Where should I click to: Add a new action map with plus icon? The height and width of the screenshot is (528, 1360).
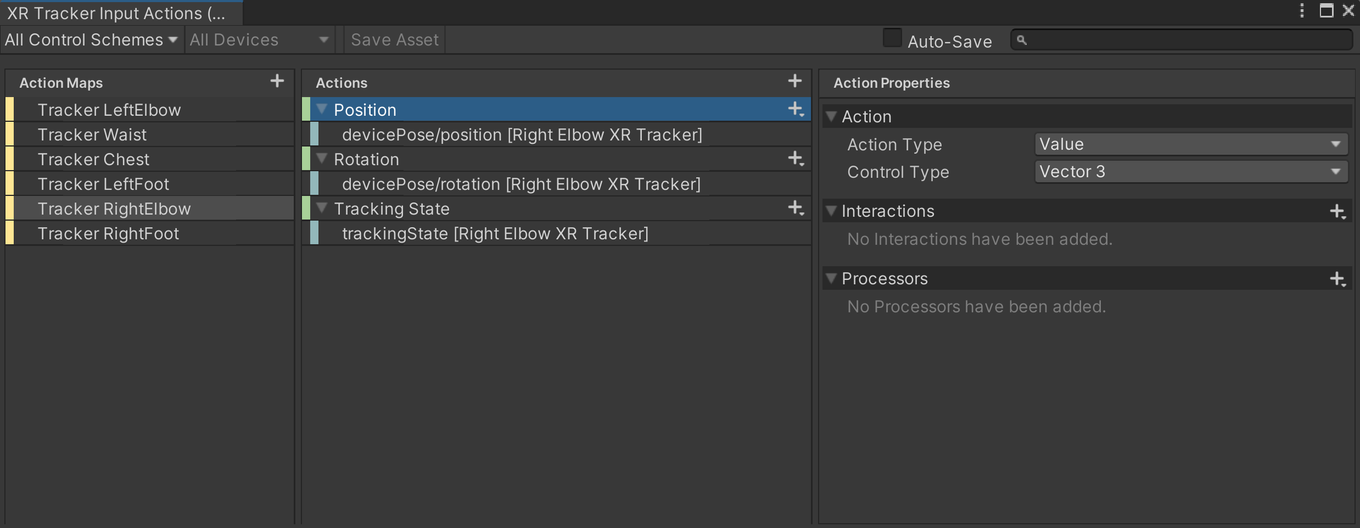[277, 81]
